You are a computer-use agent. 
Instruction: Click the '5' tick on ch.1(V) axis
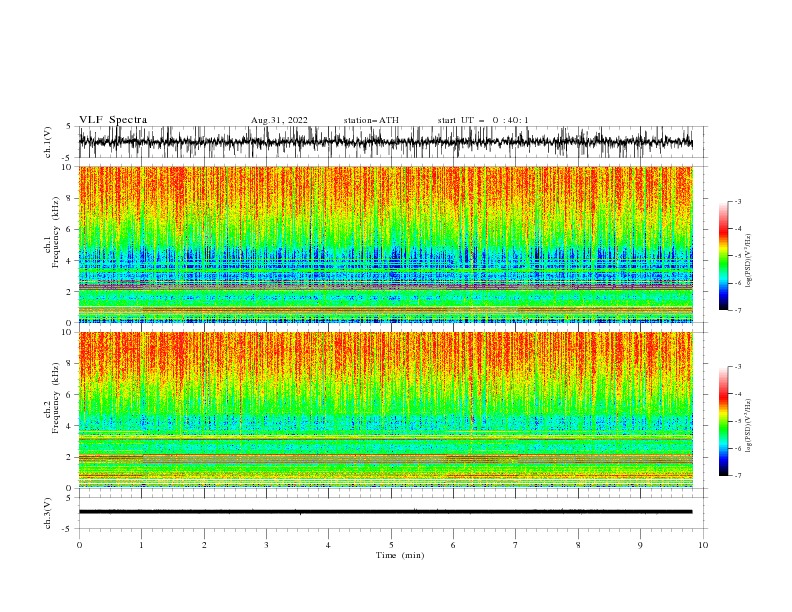[69, 126]
